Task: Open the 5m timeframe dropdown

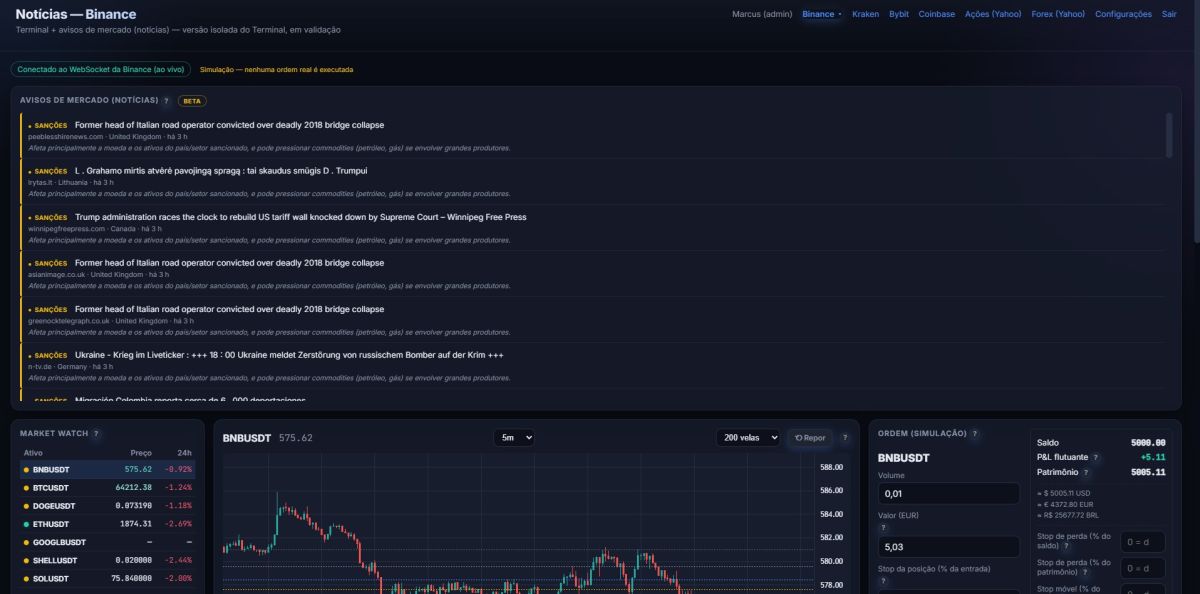Action: click(514, 438)
